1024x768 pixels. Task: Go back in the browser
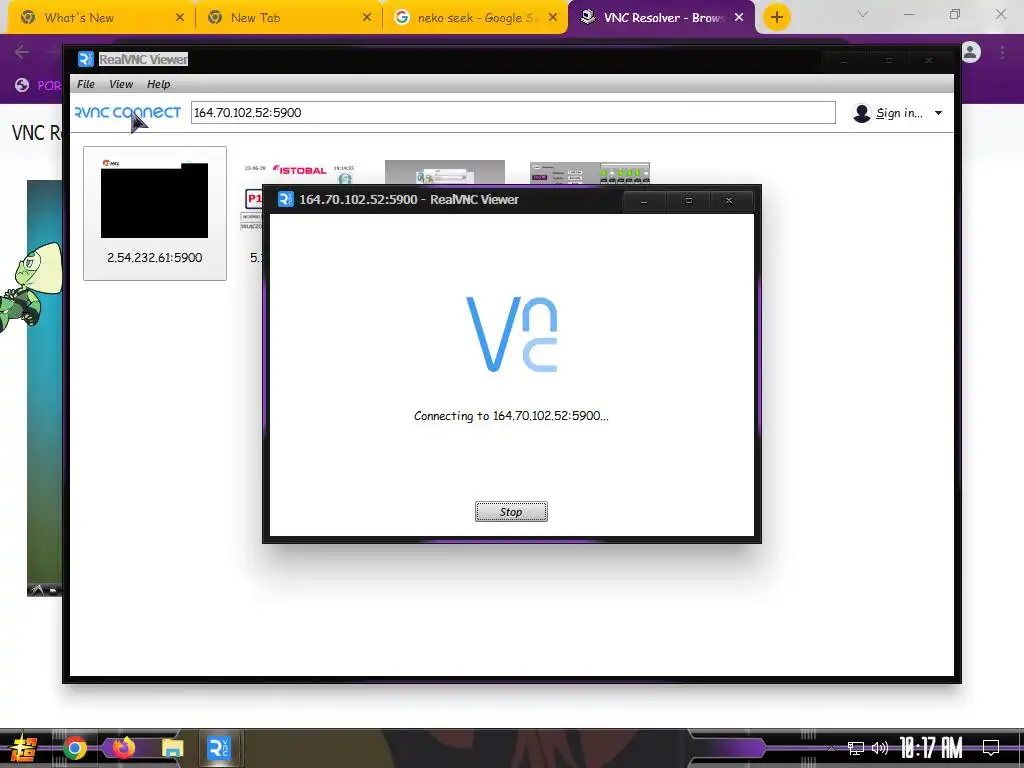(22, 52)
